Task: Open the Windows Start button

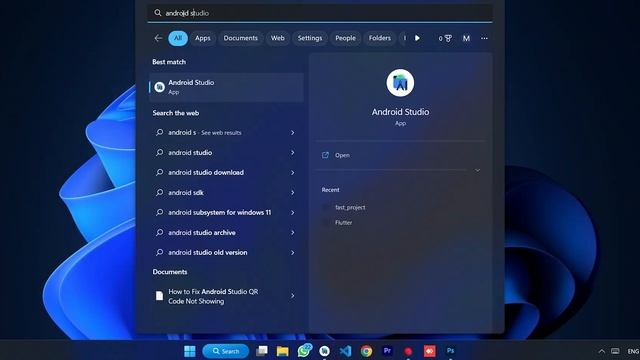Action: coord(190,351)
